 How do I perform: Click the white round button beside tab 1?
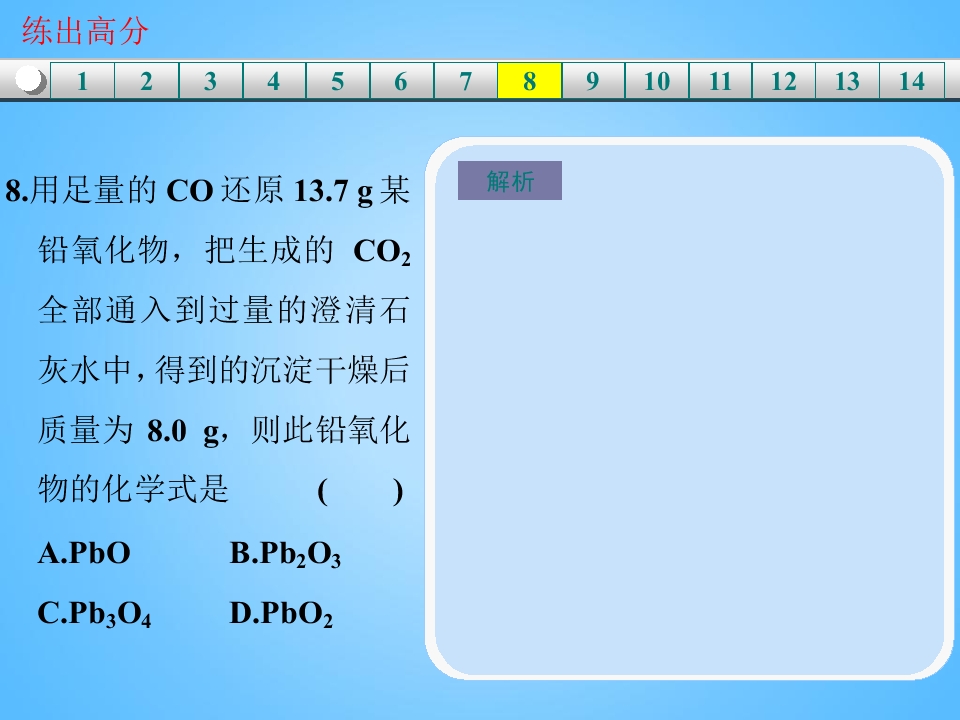coord(30,80)
